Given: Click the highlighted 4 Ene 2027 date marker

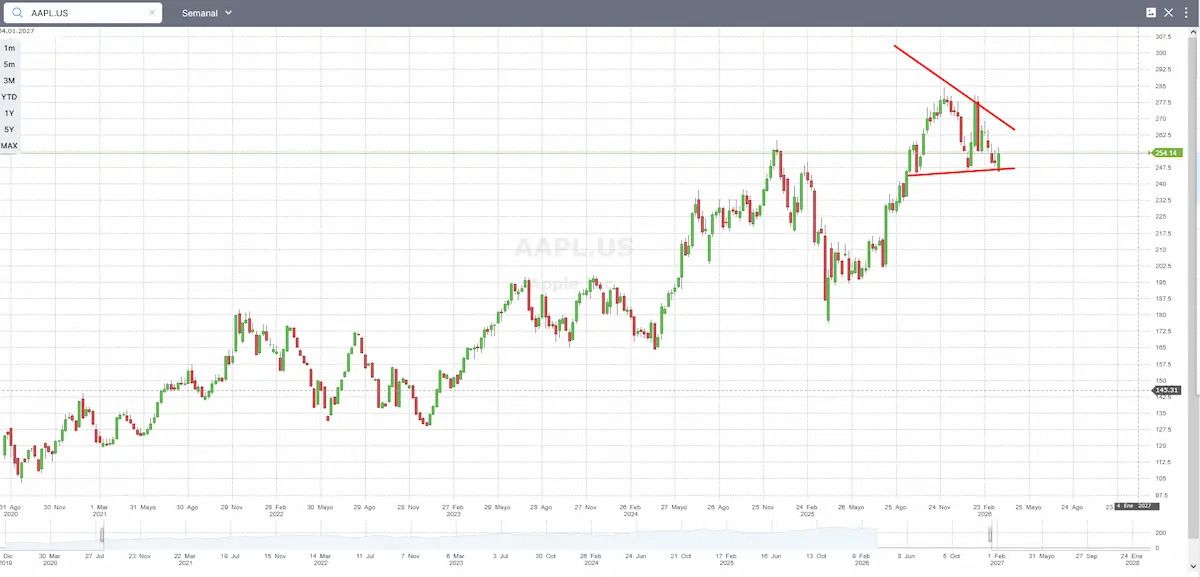Looking at the screenshot, I should click(x=1137, y=505).
